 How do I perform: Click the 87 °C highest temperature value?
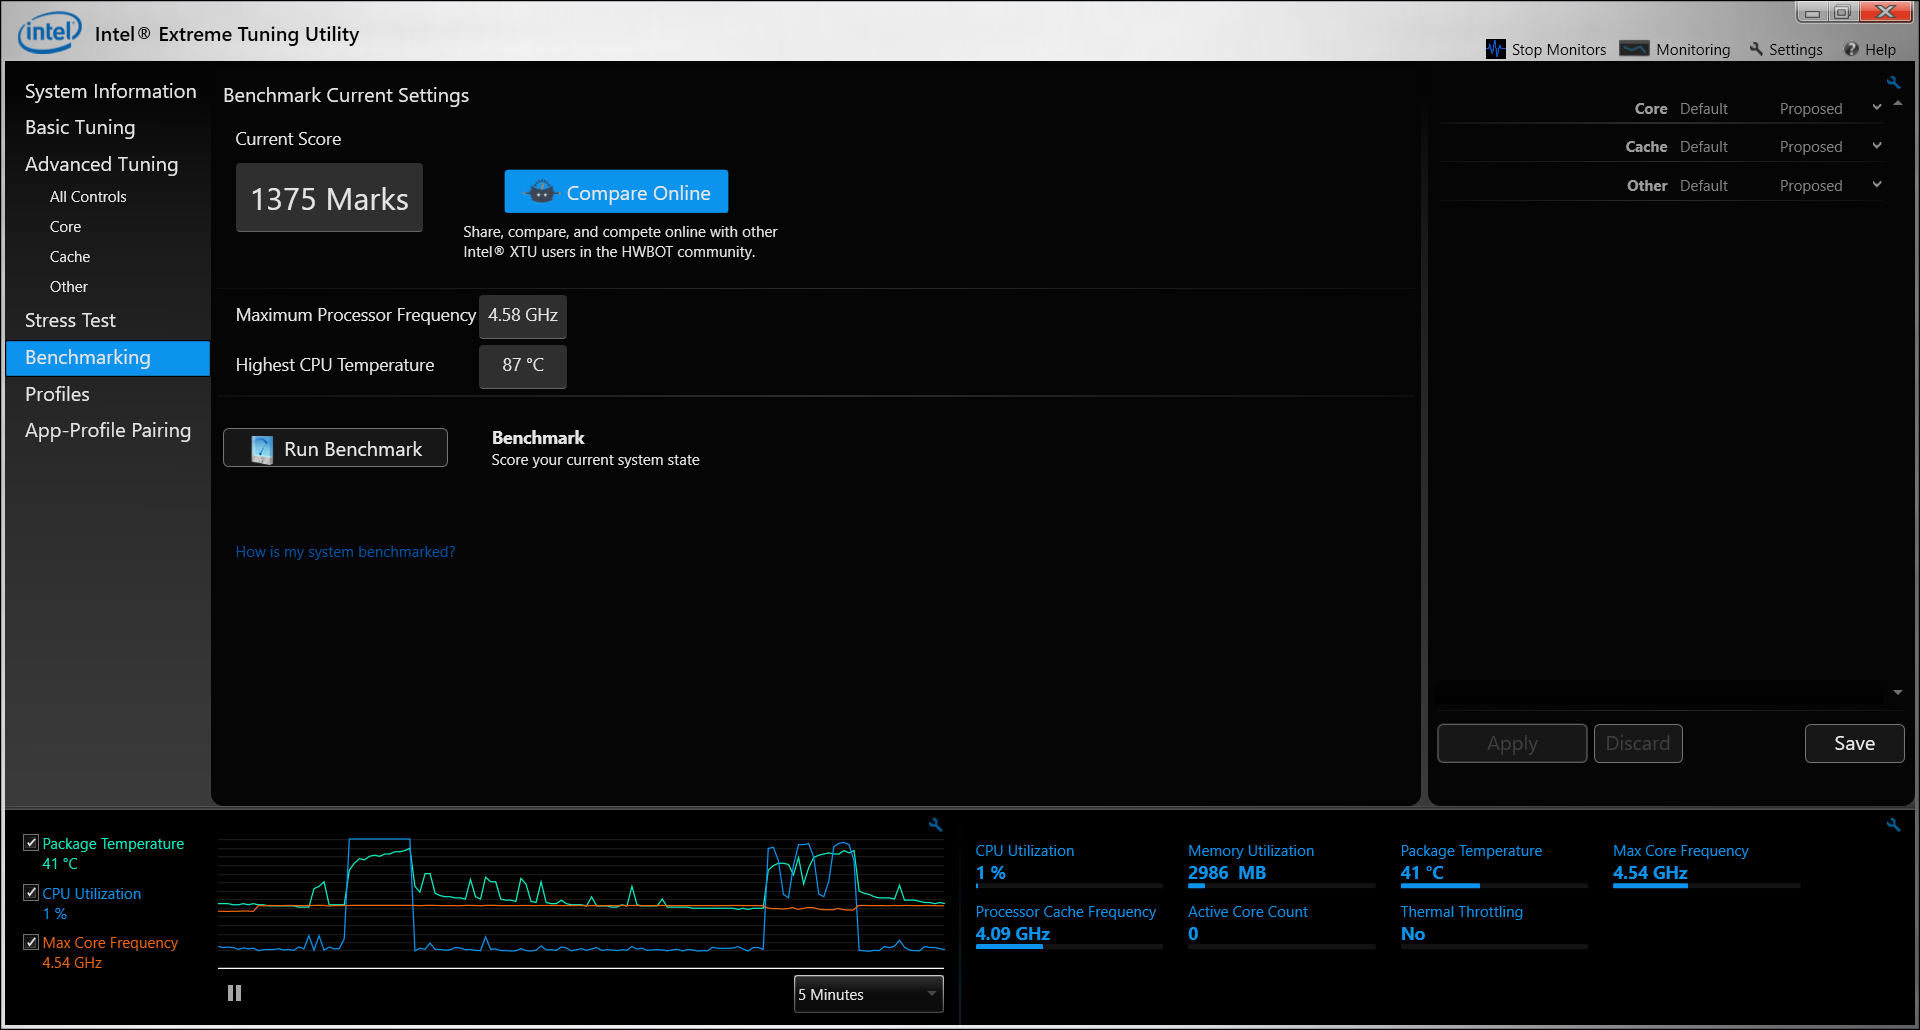(x=523, y=366)
